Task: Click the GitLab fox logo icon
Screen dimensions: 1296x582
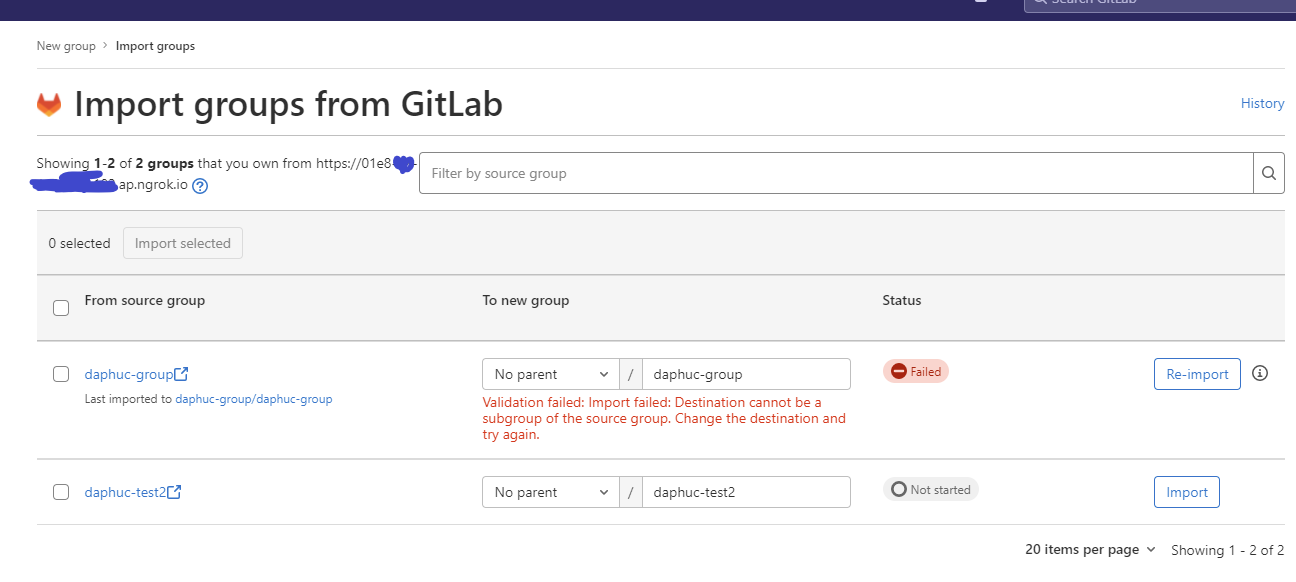Action: click(x=49, y=104)
